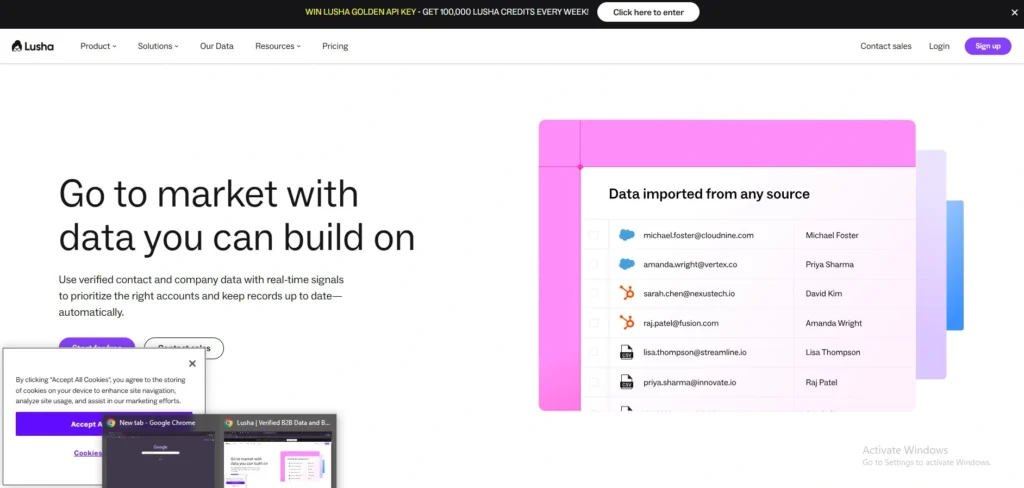The width and height of the screenshot is (1024, 488).
Task: Expand the Resources menu
Action: (x=278, y=46)
